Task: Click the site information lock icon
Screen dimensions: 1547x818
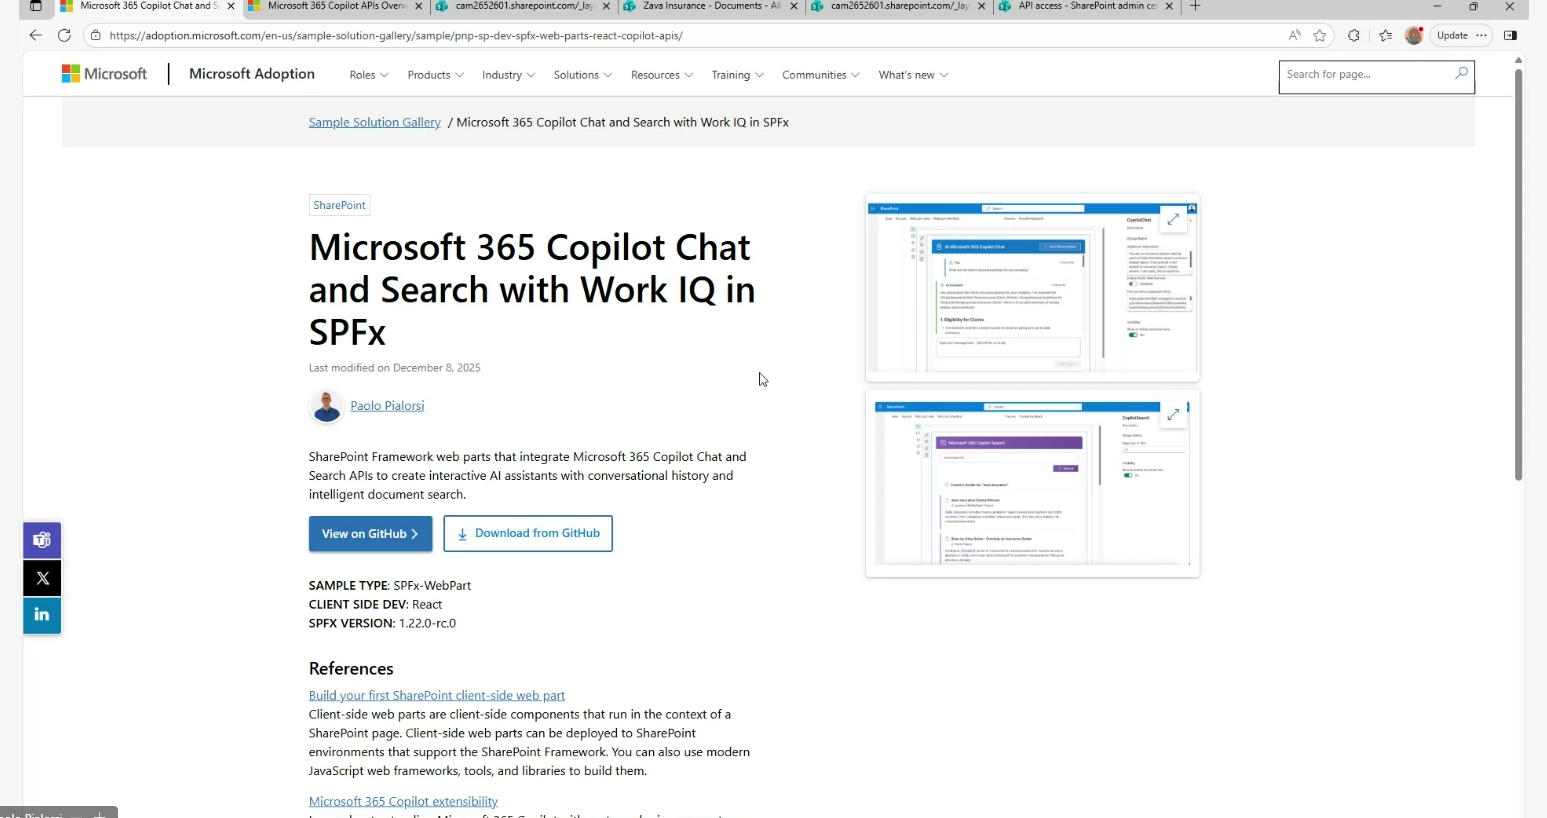Action: click(96, 35)
